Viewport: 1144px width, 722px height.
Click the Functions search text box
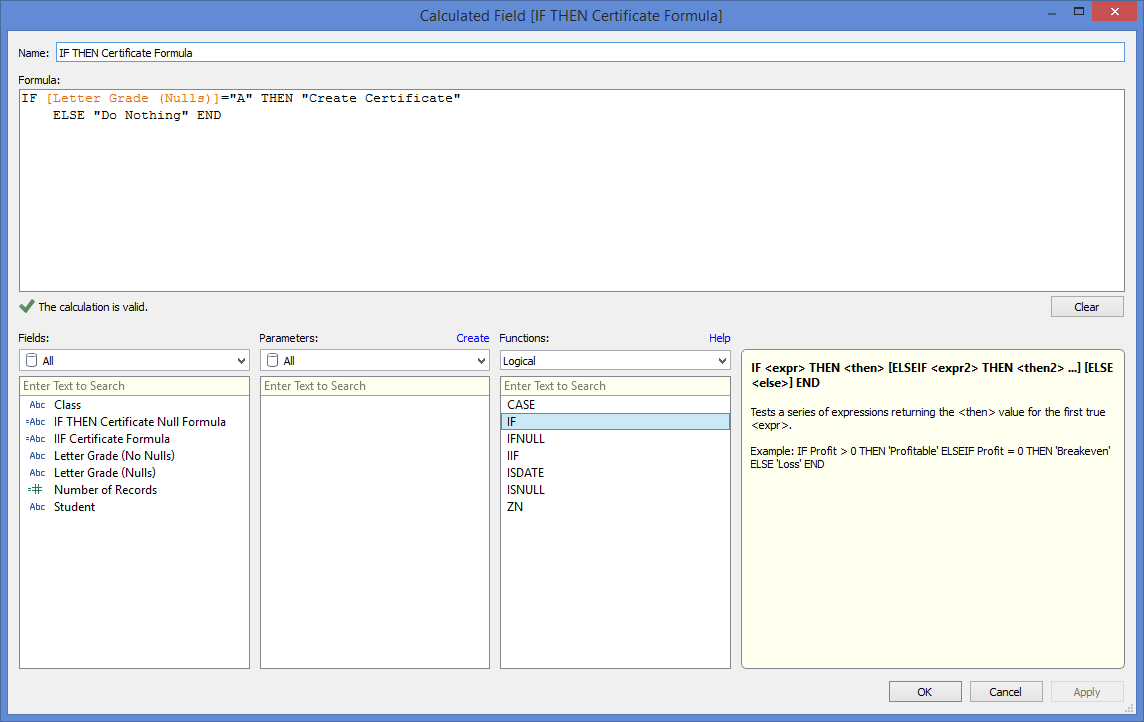[615, 386]
